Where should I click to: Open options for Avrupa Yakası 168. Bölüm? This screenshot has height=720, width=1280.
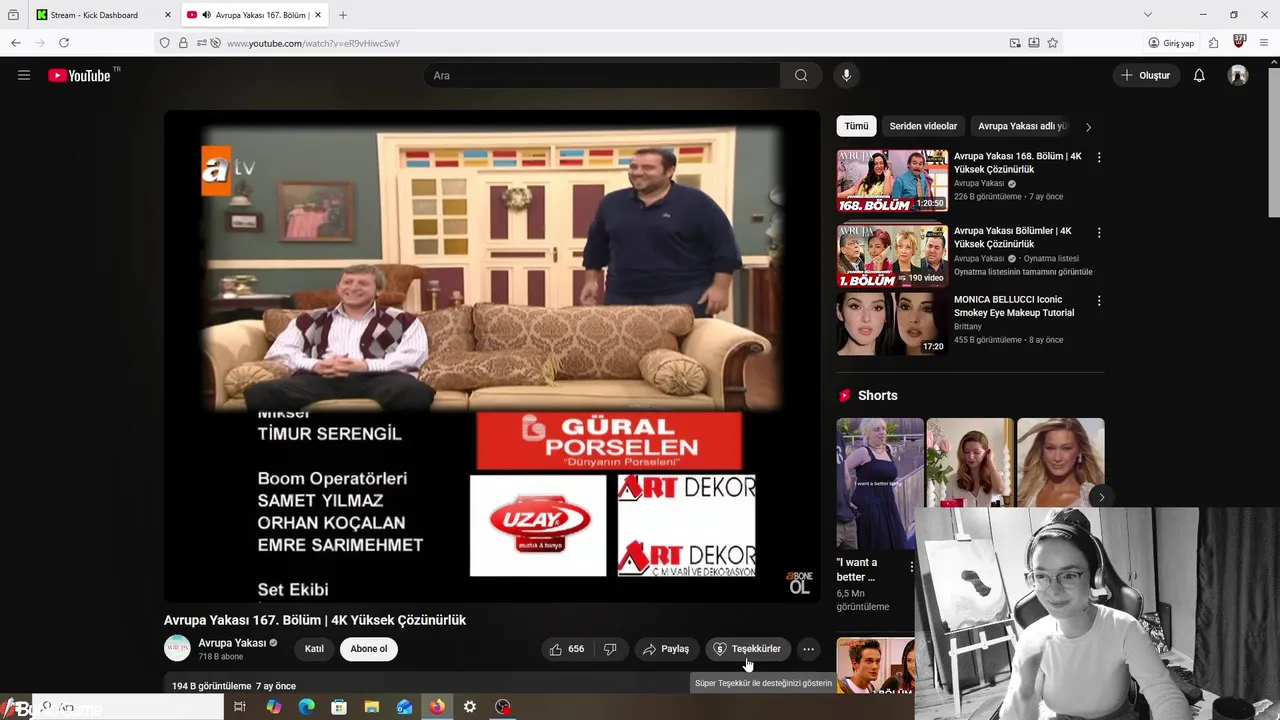tap(1099, 158)
